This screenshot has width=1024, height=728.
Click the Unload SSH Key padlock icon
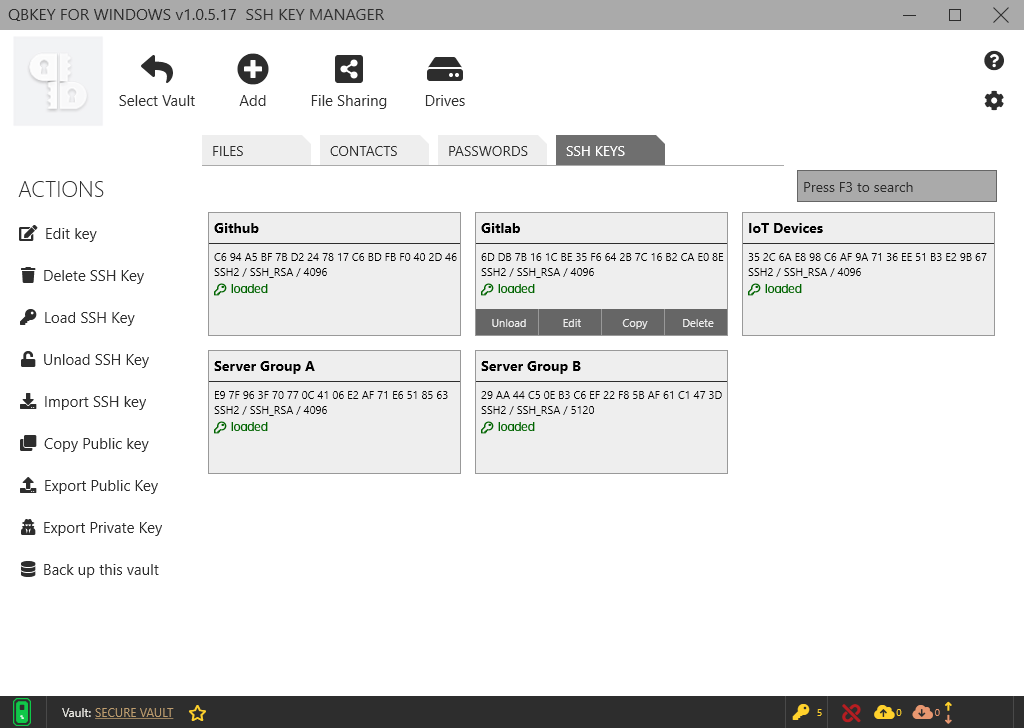[28, 359]
